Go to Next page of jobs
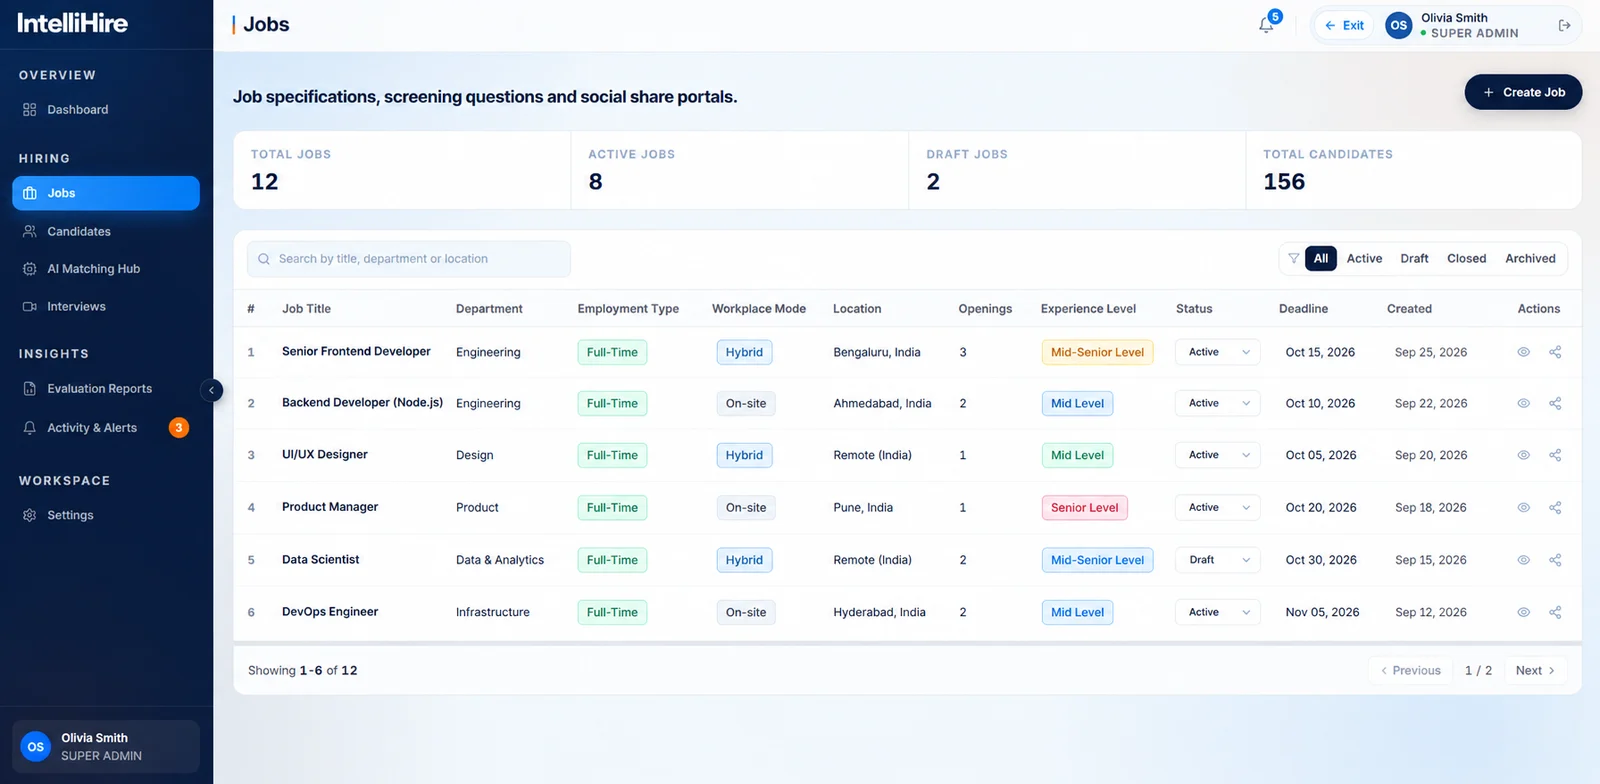 pos(1535,671)
